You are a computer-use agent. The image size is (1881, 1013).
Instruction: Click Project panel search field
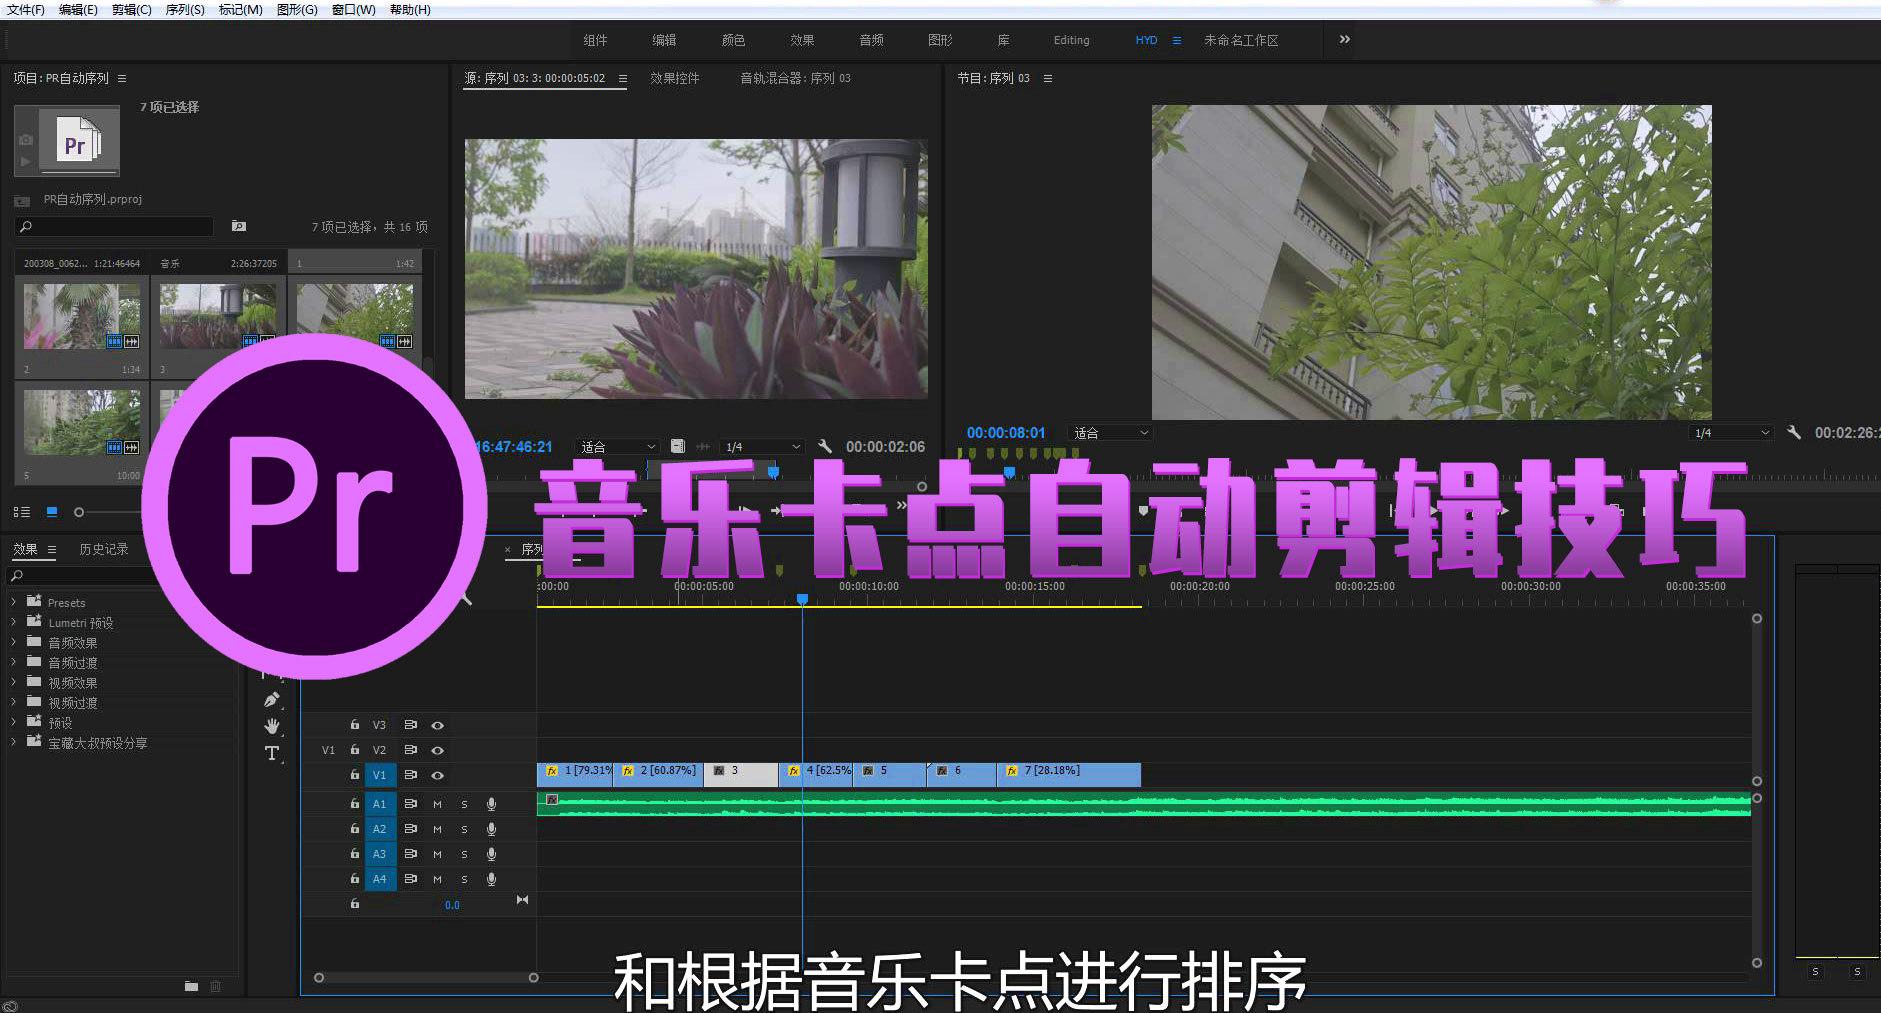pyautogui.click(x=115, y=227)
